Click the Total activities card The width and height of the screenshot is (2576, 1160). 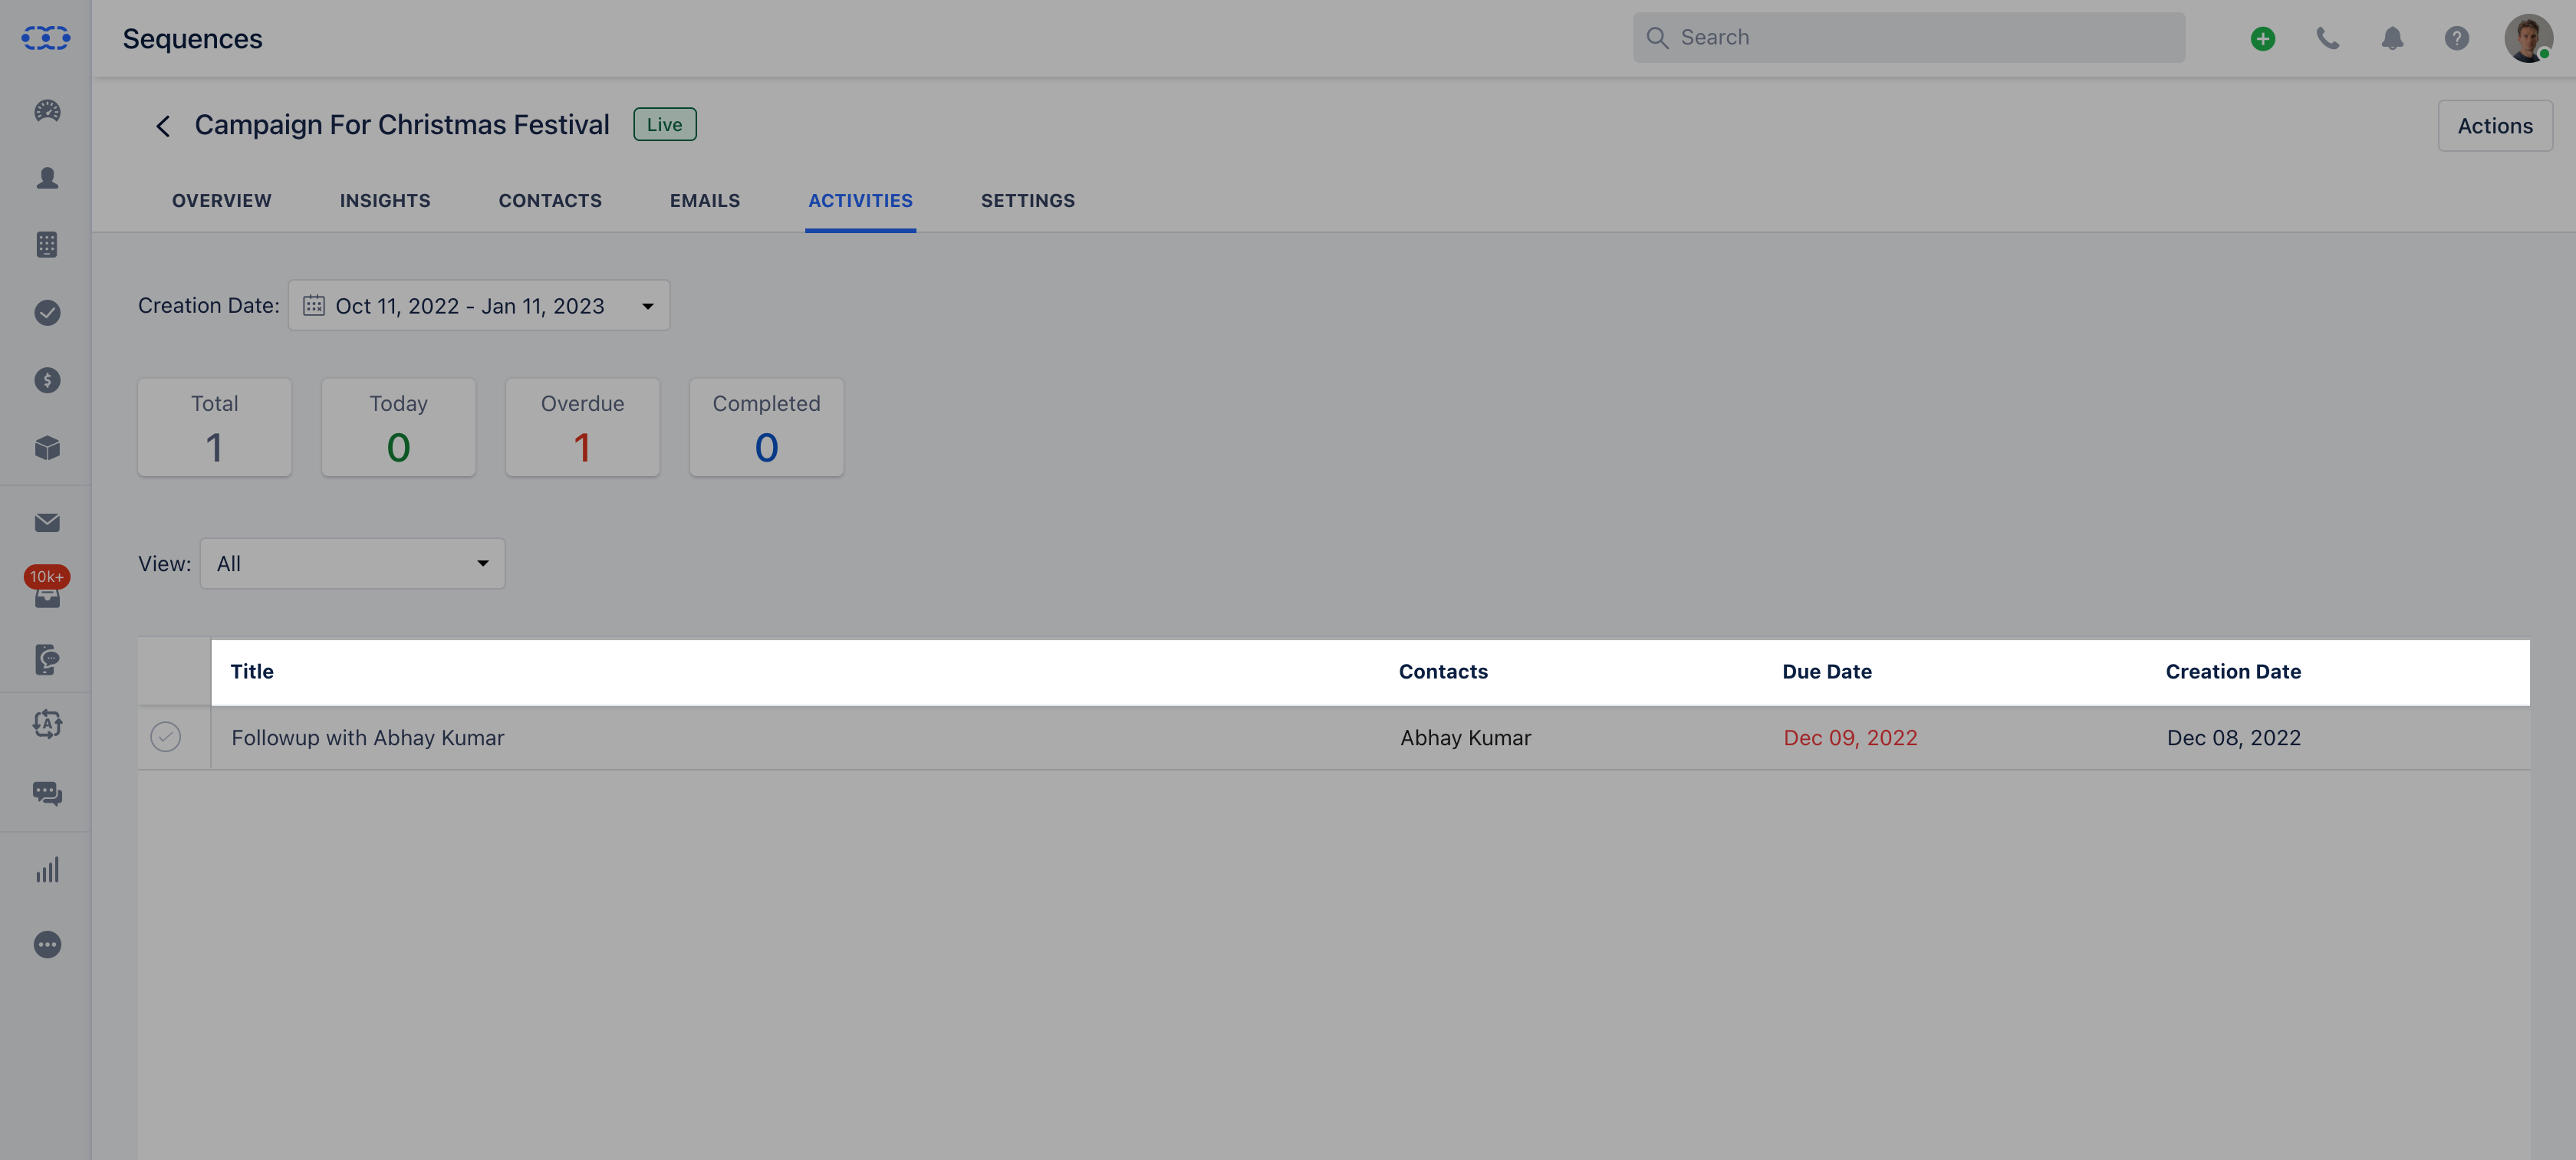215,427
